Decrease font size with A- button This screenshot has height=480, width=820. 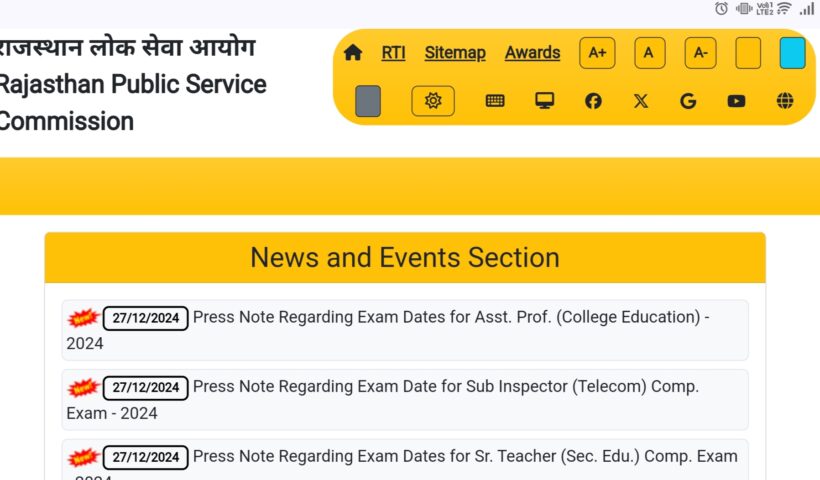(700, 53)
